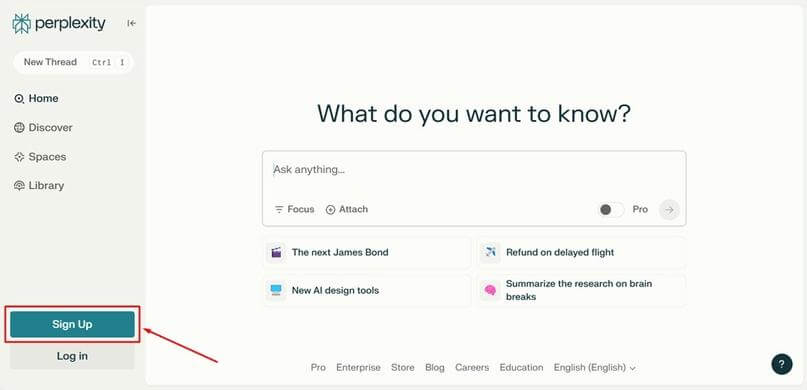Click the airplane icon for flight refund
Screen dimensions: 807x390
[490, 253]
